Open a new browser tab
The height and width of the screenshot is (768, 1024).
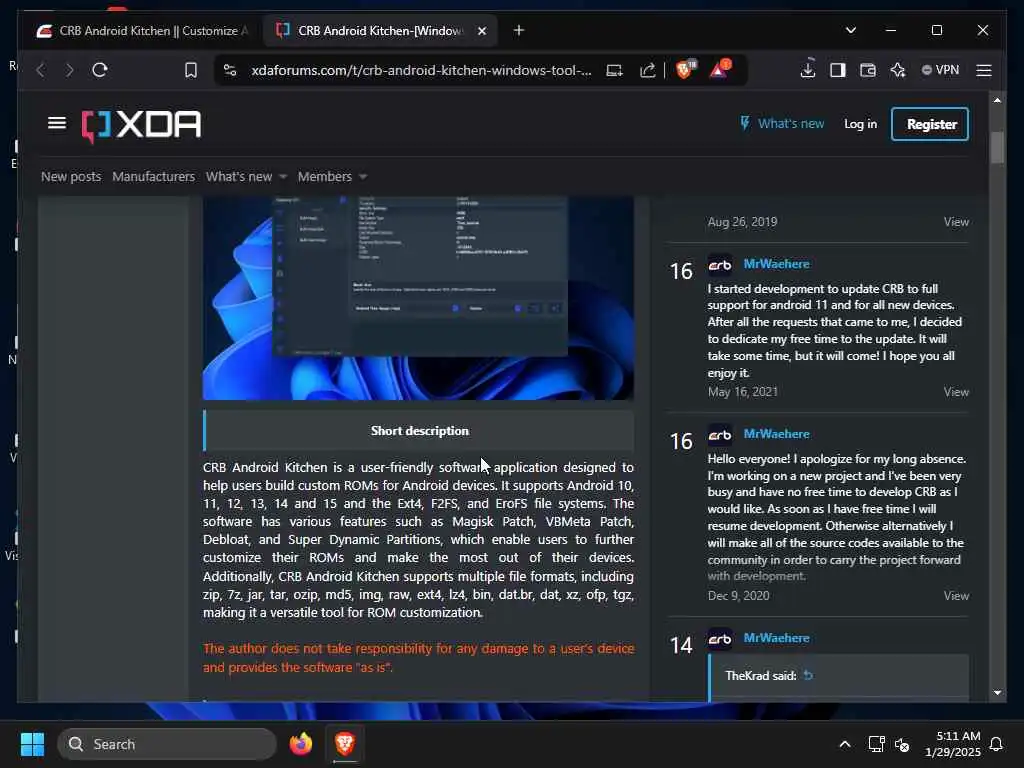(x=519, y=31)
